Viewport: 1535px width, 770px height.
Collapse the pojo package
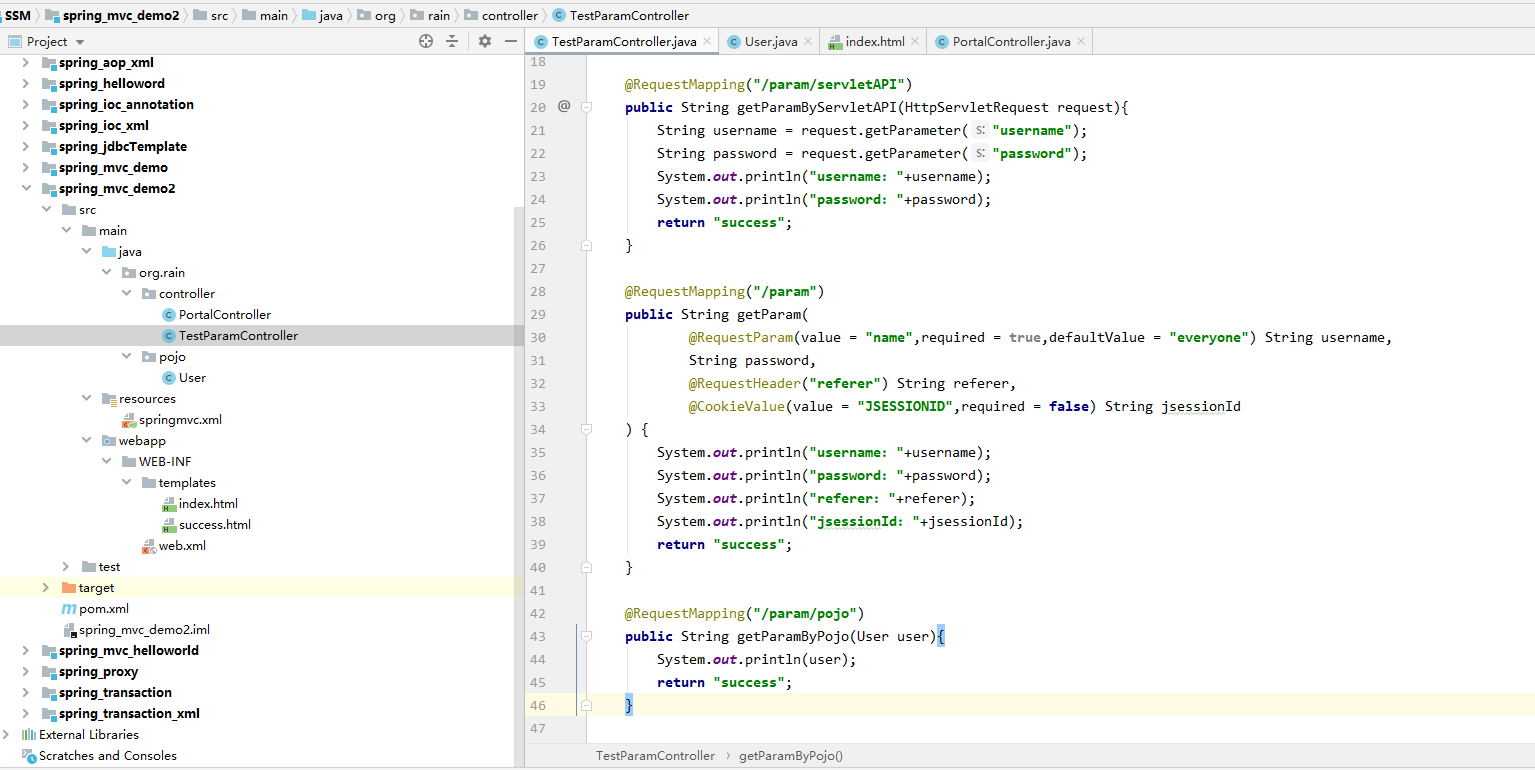(126, 357)
